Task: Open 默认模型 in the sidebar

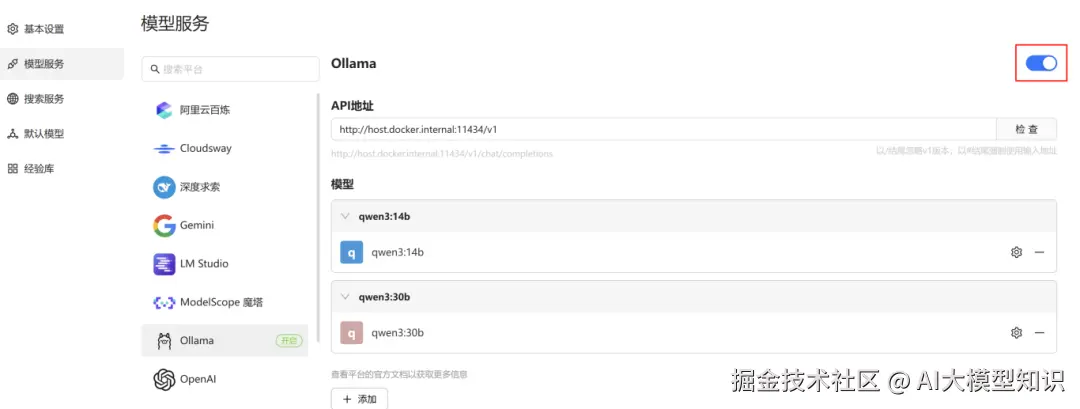Action: [61, 134]
